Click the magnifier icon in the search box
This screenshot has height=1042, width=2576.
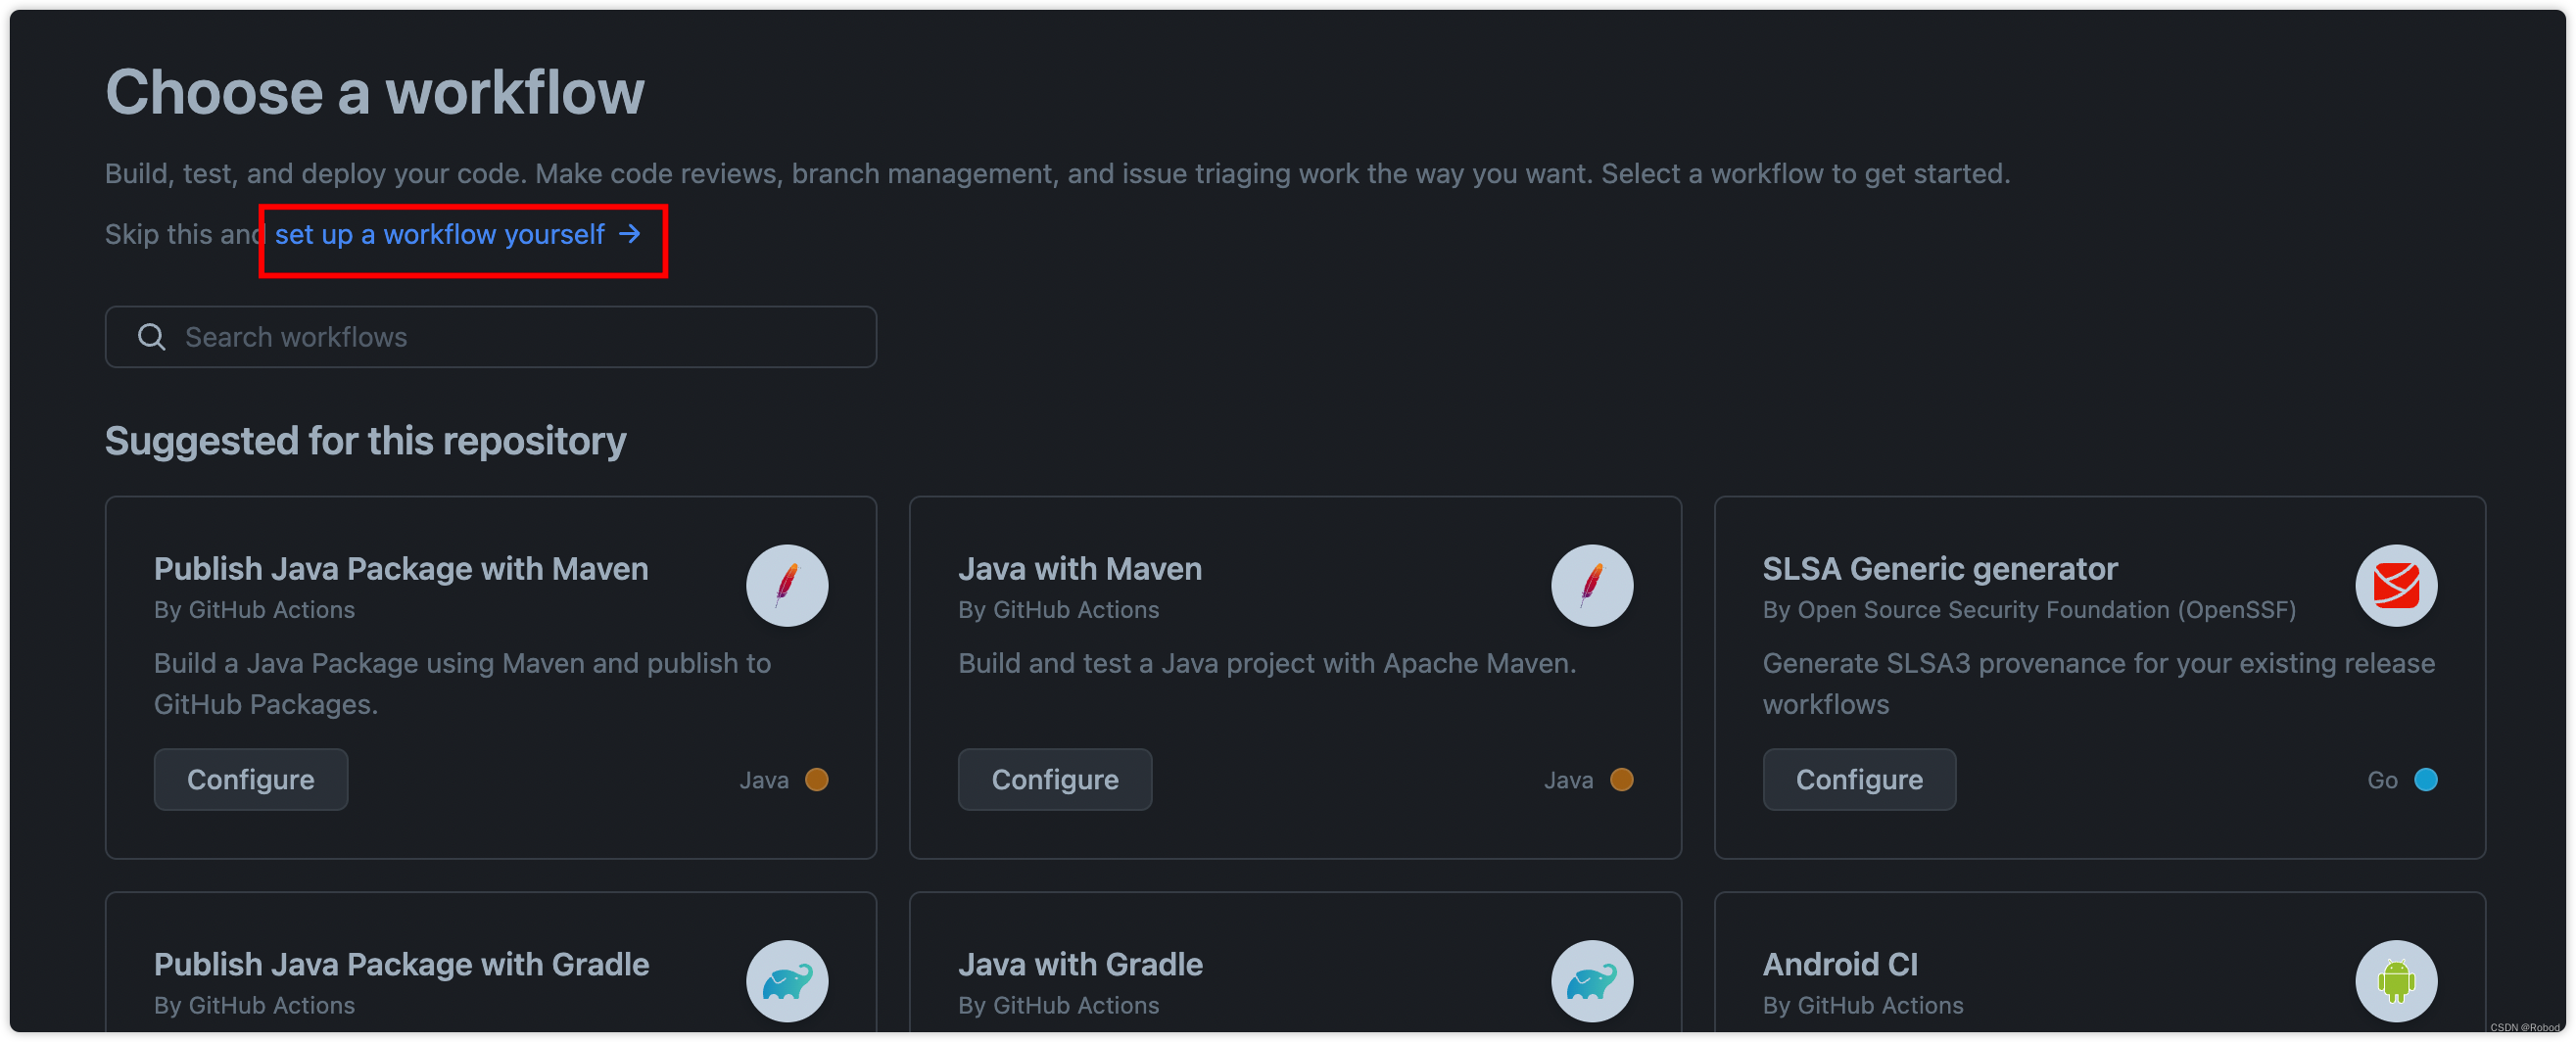click(151, 337)
